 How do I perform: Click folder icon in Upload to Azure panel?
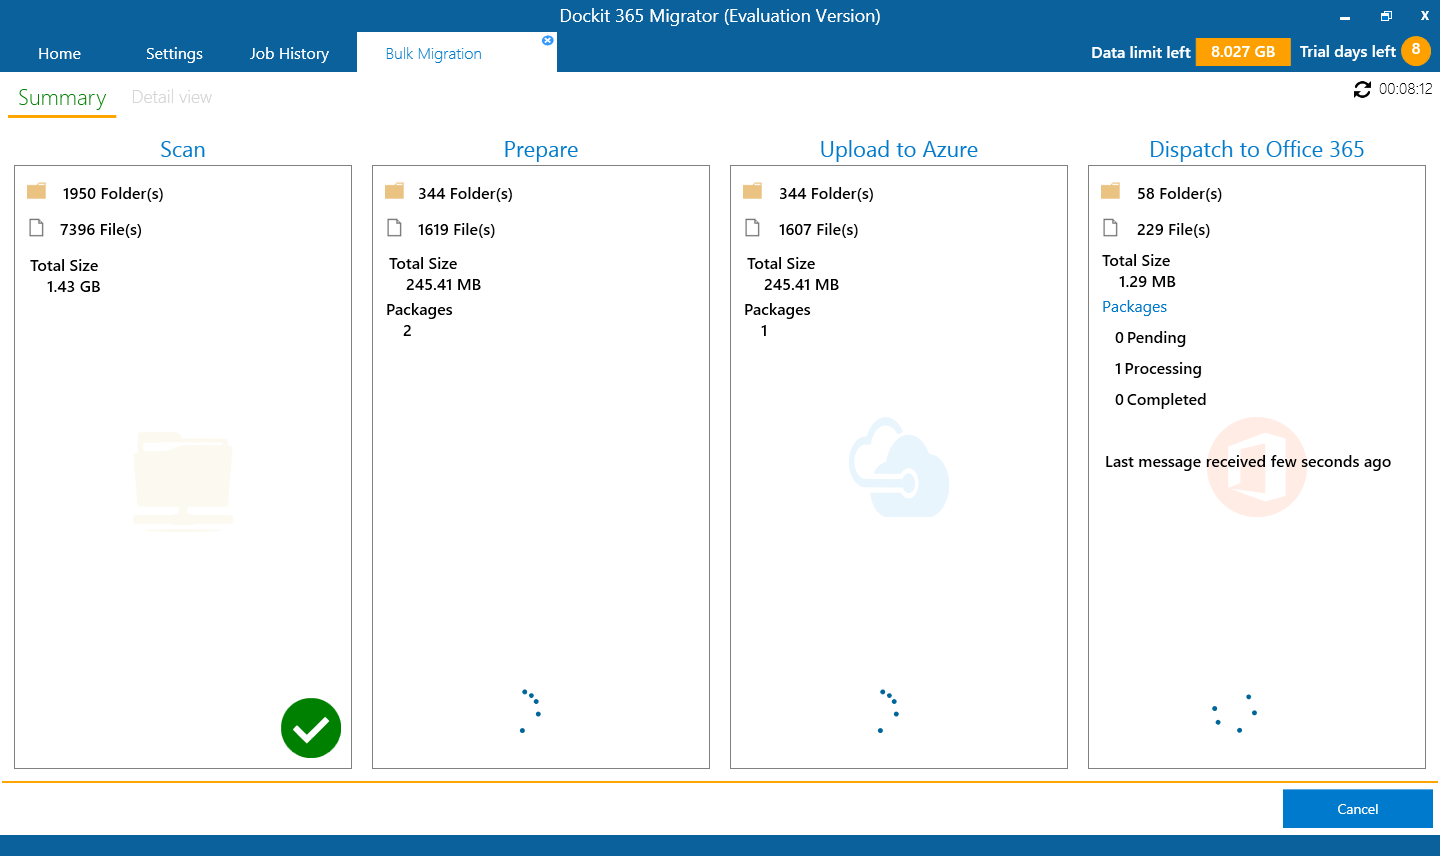tap(753, 191)
